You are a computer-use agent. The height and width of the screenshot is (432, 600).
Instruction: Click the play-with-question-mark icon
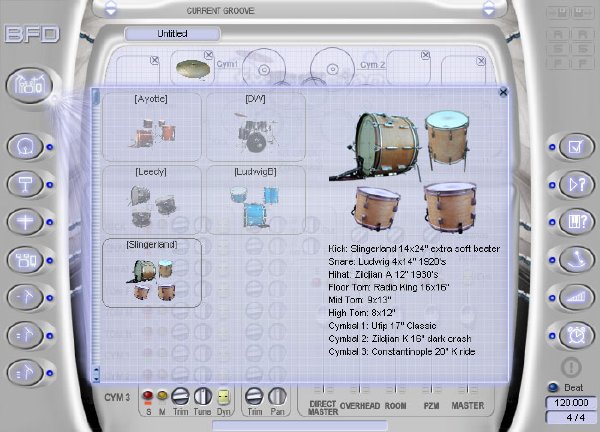(x=576, y=184)
